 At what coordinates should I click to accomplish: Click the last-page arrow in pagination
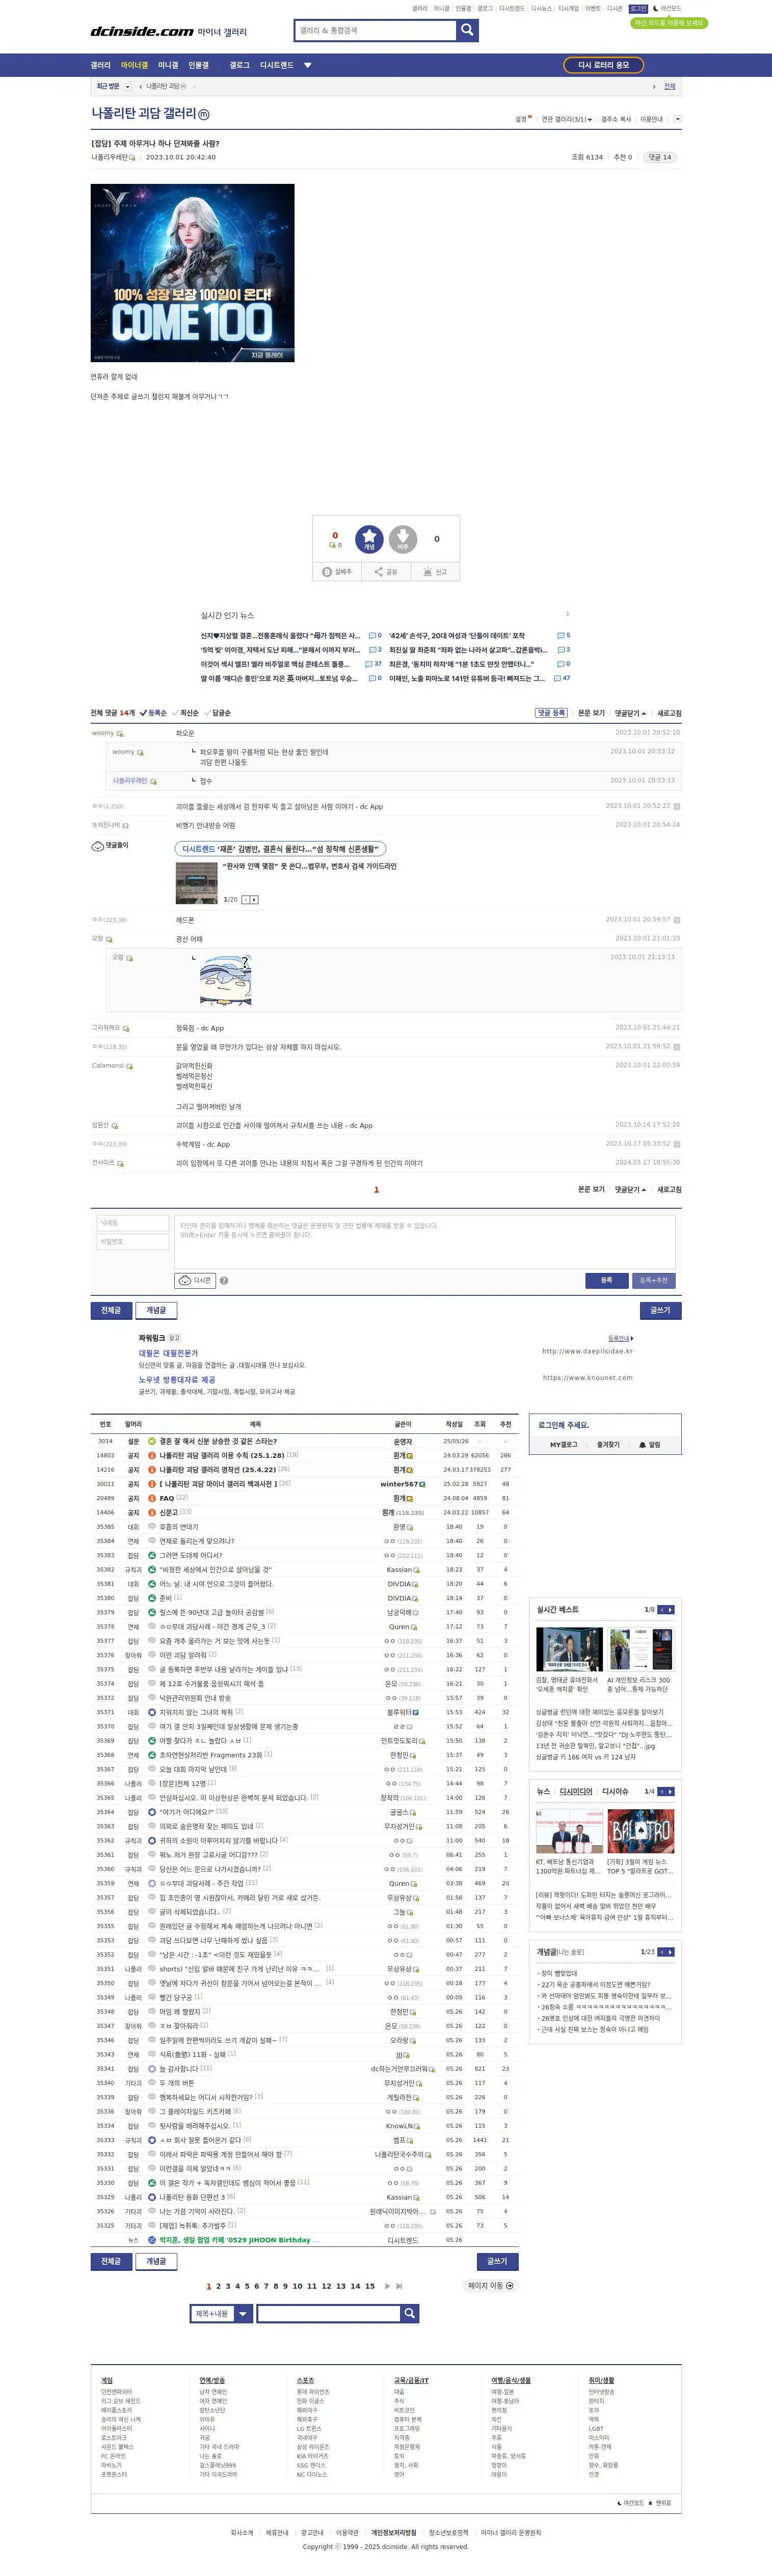click(399, 2285)
